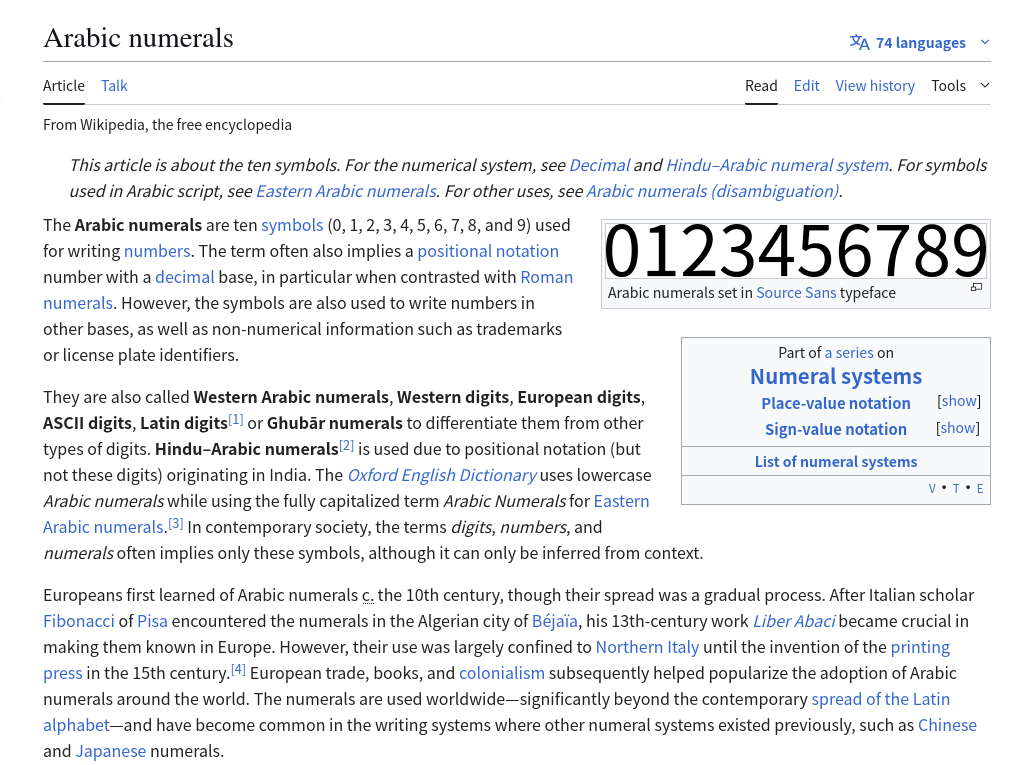The image size is (1009, 765).
Task: Open the Source Sans typeface link
Action: [795, 293]
